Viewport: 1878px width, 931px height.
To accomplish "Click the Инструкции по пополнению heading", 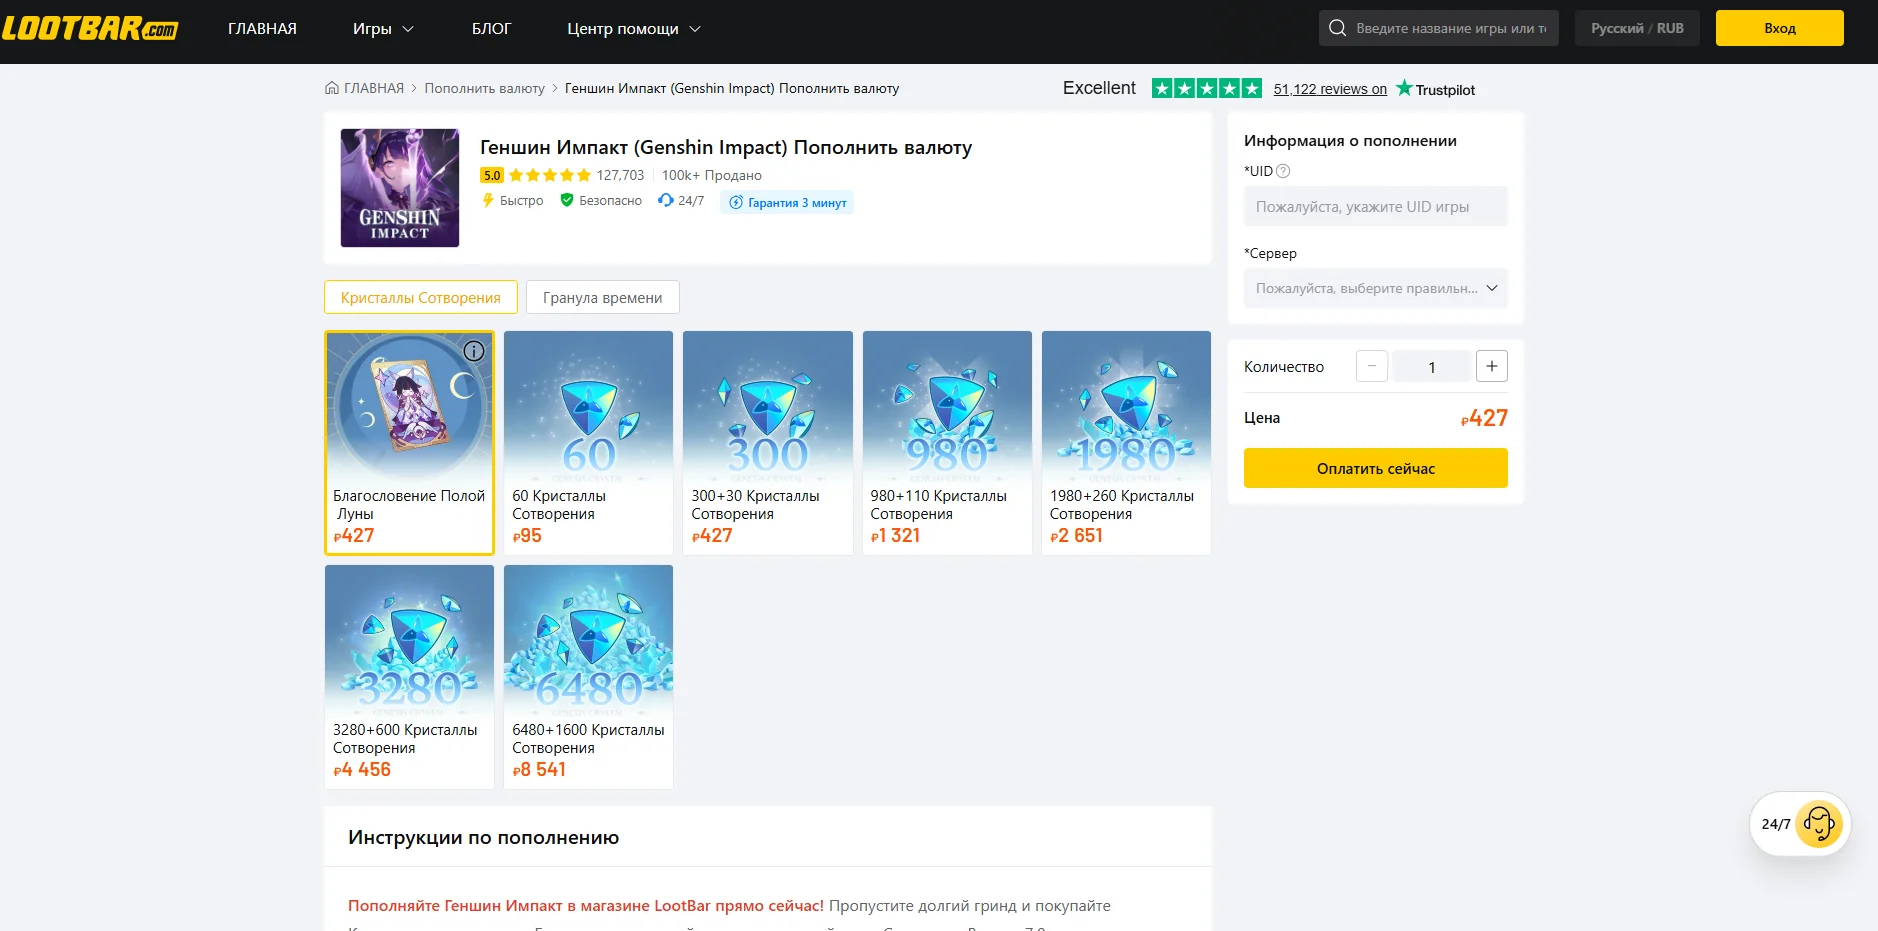I will click(x=484, y=837).
